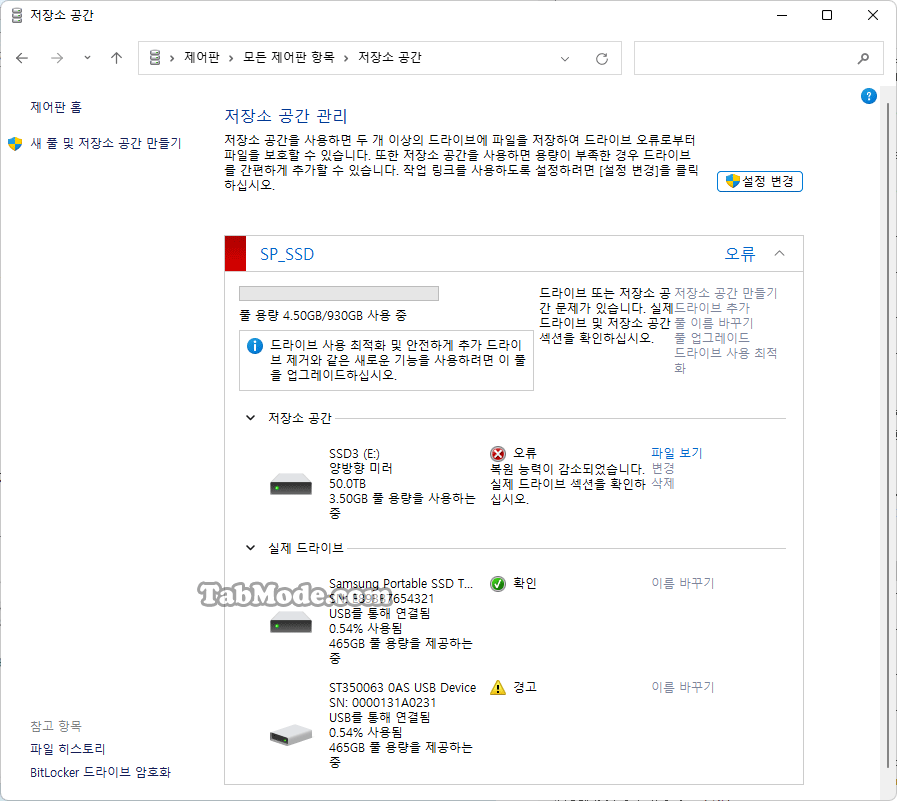This screenshot has width=897, height=801.
Task: Click the 설정 변경 button
Action: pyautogui.click(x=760, y=181)
